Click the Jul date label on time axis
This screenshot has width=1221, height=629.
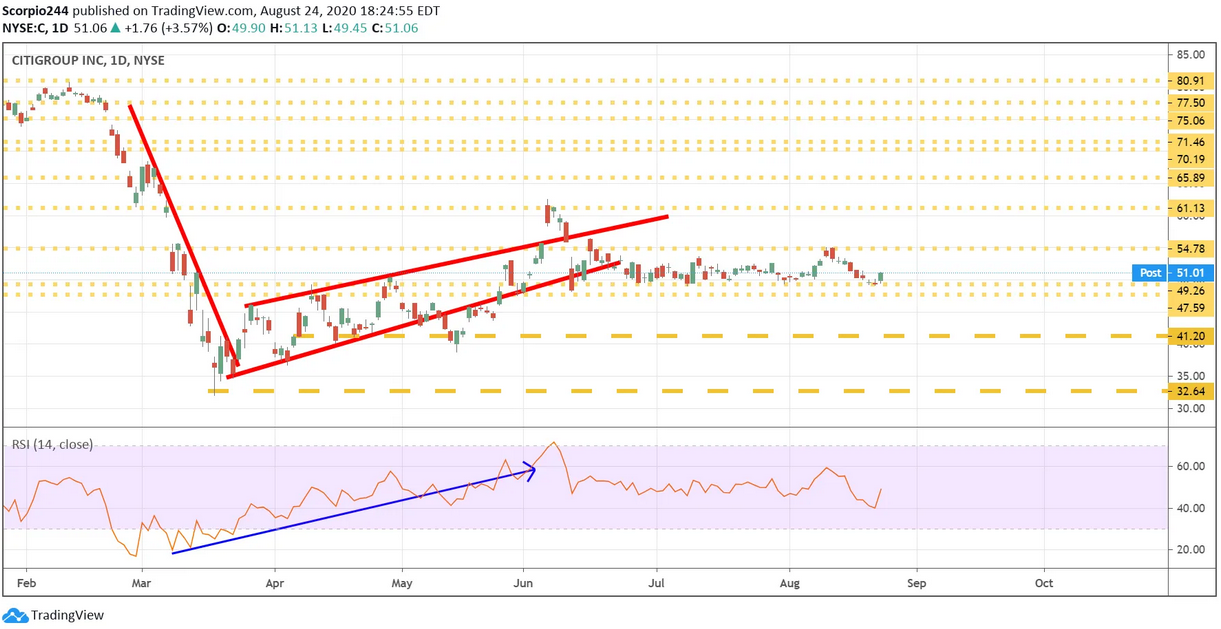[658, 581]
